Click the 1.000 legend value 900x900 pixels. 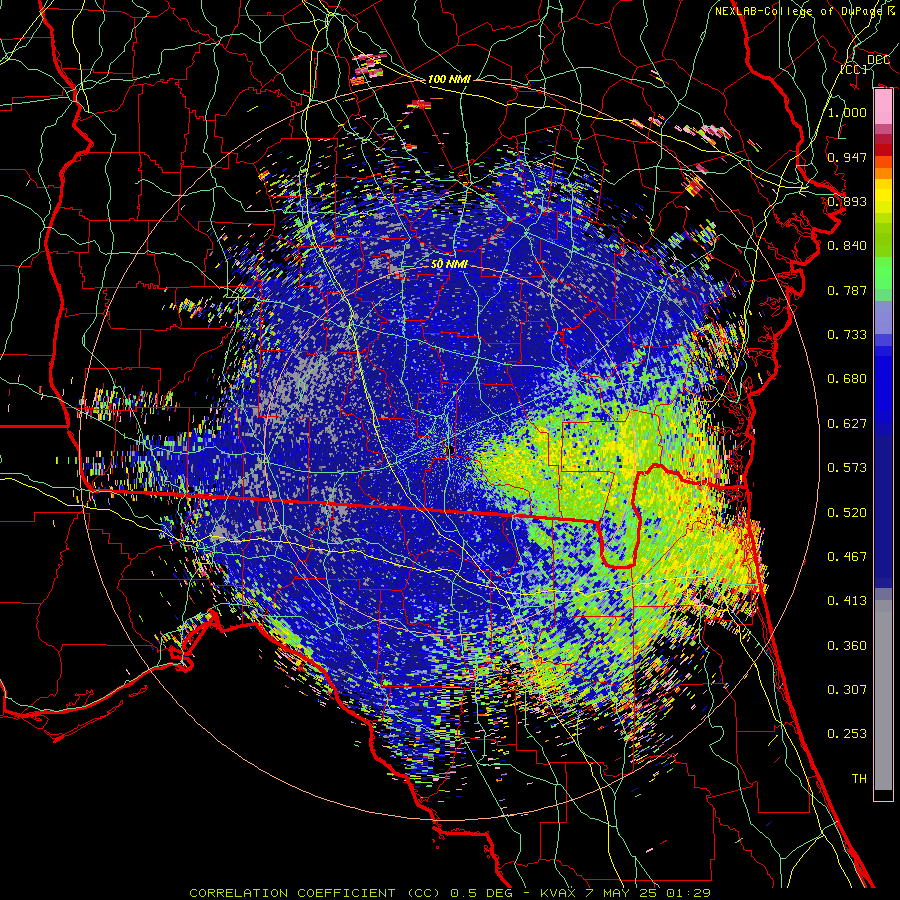pos(847,112)
